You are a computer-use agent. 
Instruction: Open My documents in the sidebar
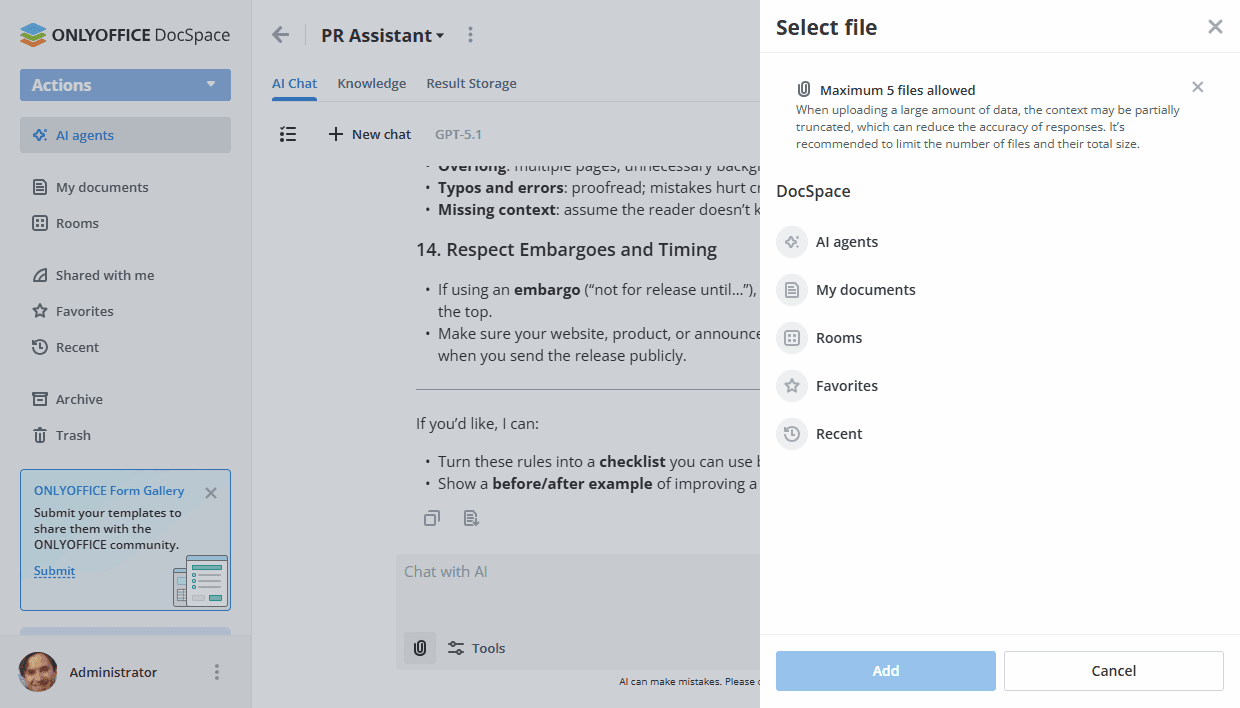[99, 187]
